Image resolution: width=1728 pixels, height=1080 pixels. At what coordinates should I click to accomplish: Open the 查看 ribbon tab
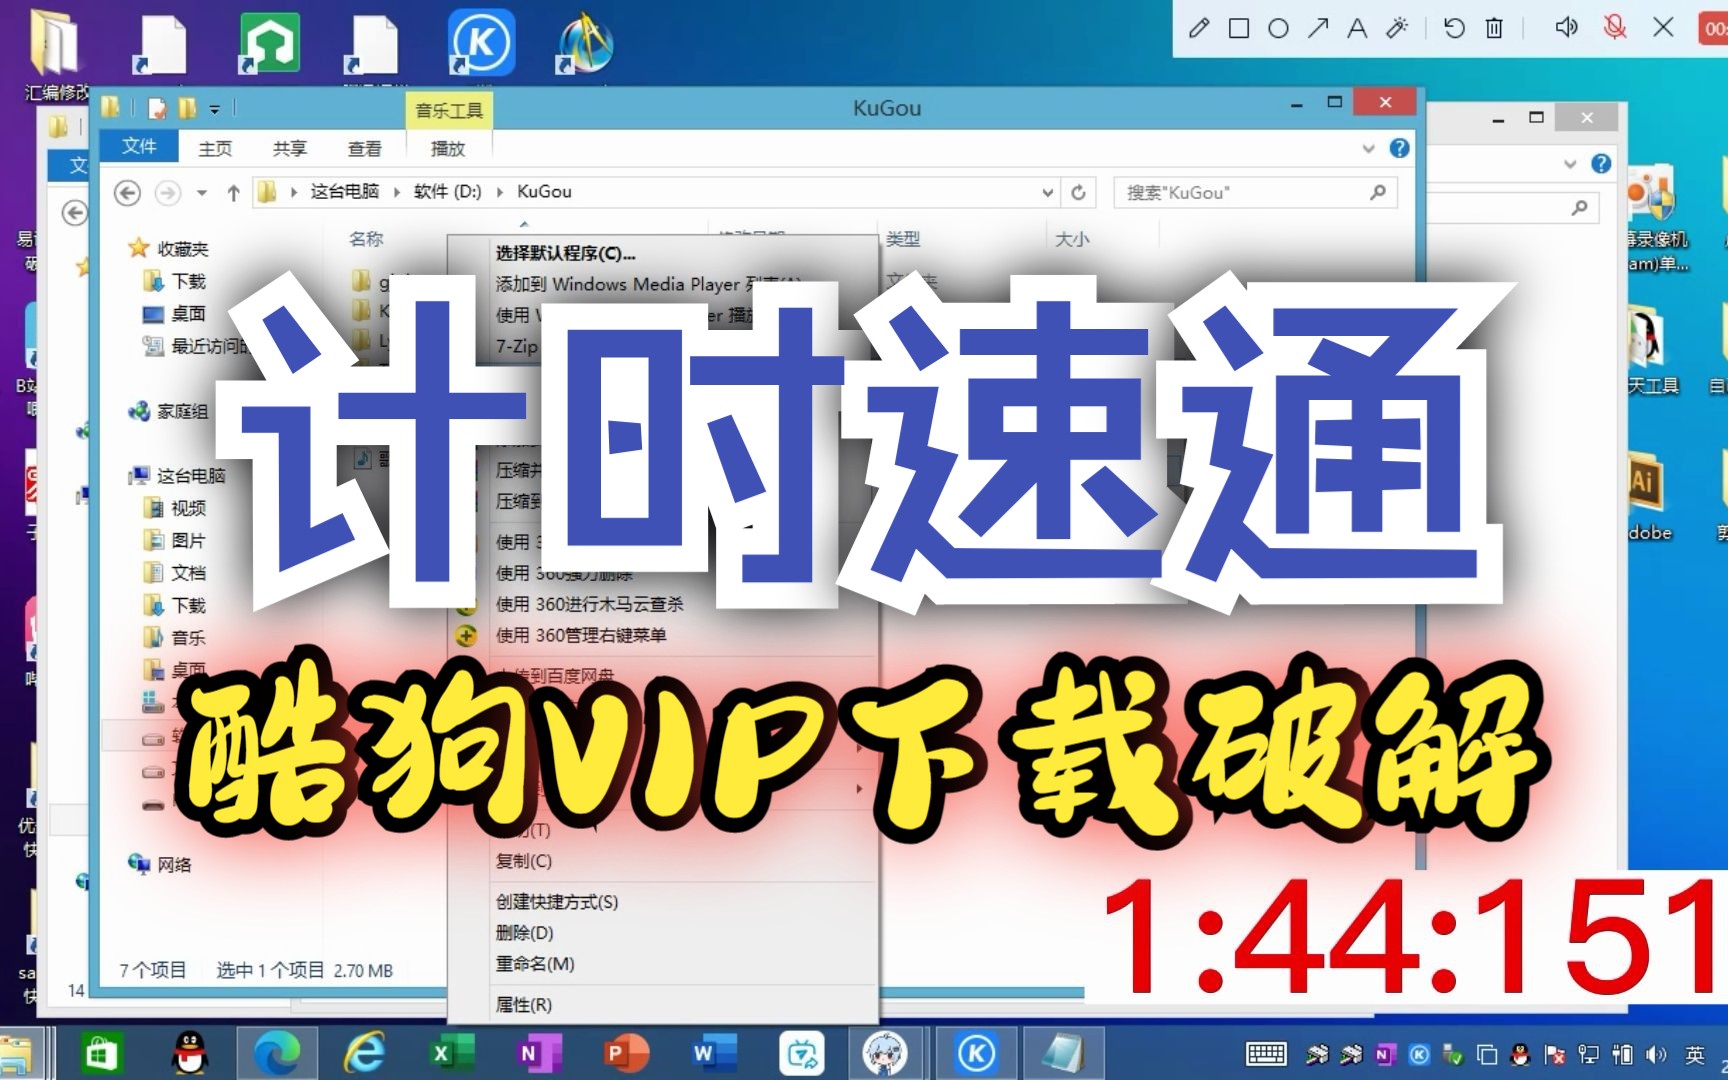(x=364, y=148)
